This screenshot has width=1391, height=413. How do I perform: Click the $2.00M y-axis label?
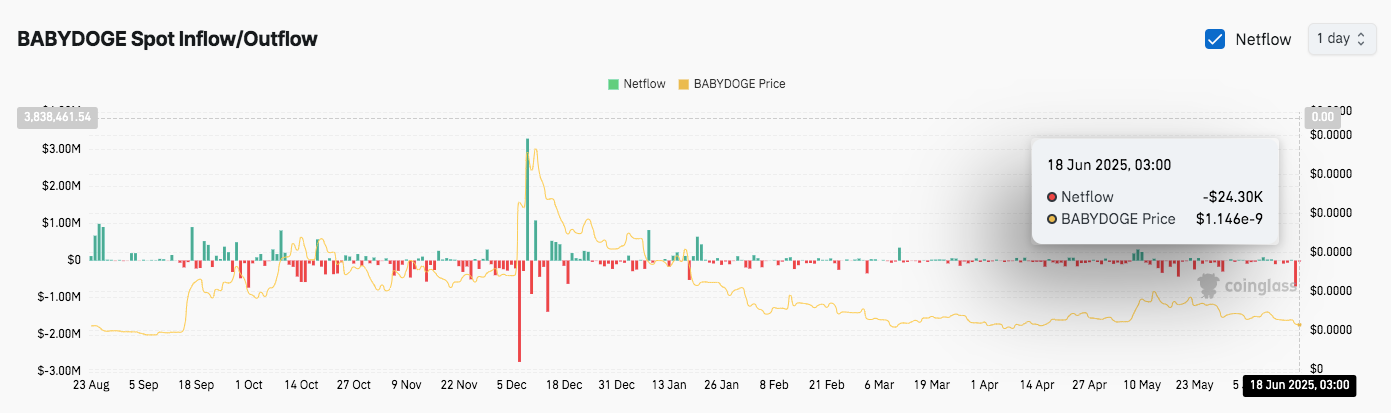pos(64,186)
